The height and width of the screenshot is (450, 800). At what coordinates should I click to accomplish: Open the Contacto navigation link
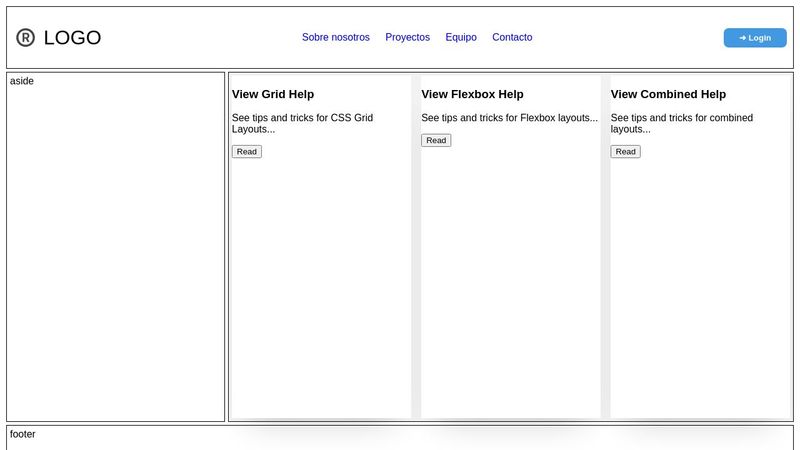[x=512, y=37]
